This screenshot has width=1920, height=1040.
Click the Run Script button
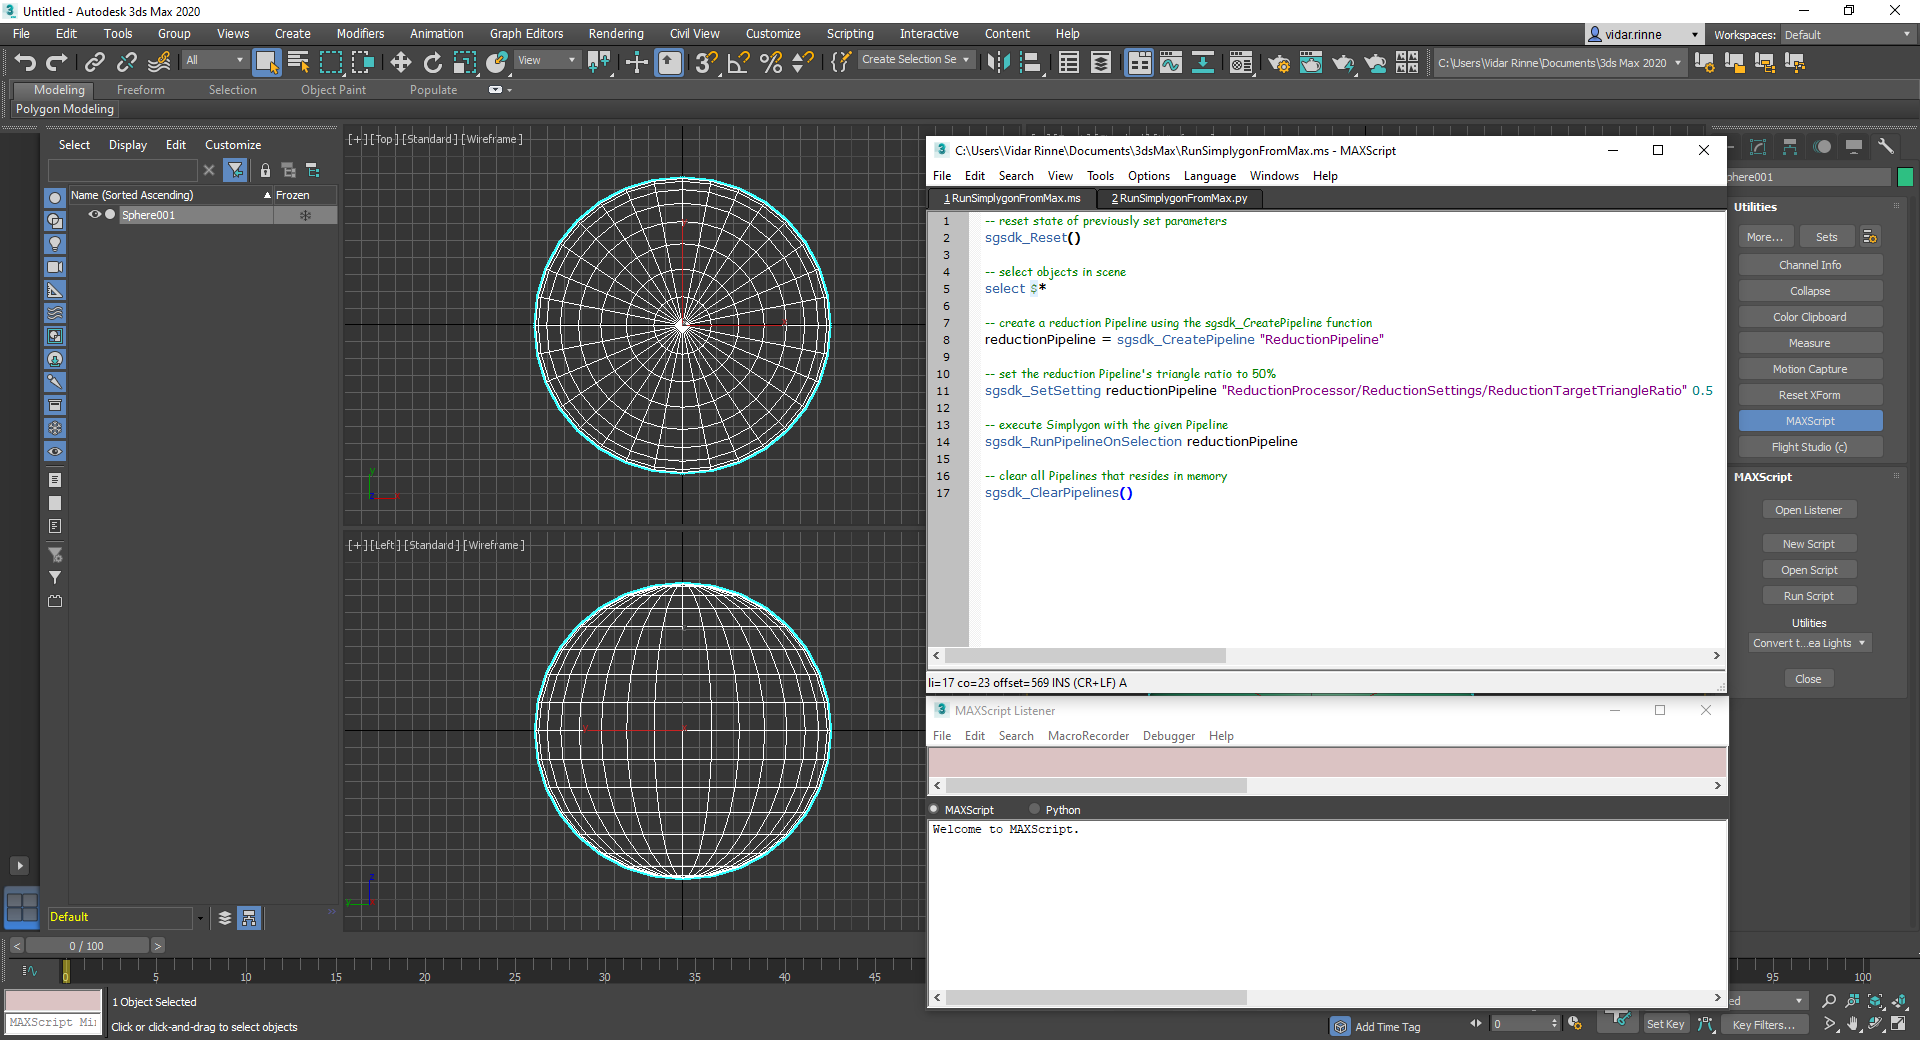pyautogui.click(x=1809, y=595)
